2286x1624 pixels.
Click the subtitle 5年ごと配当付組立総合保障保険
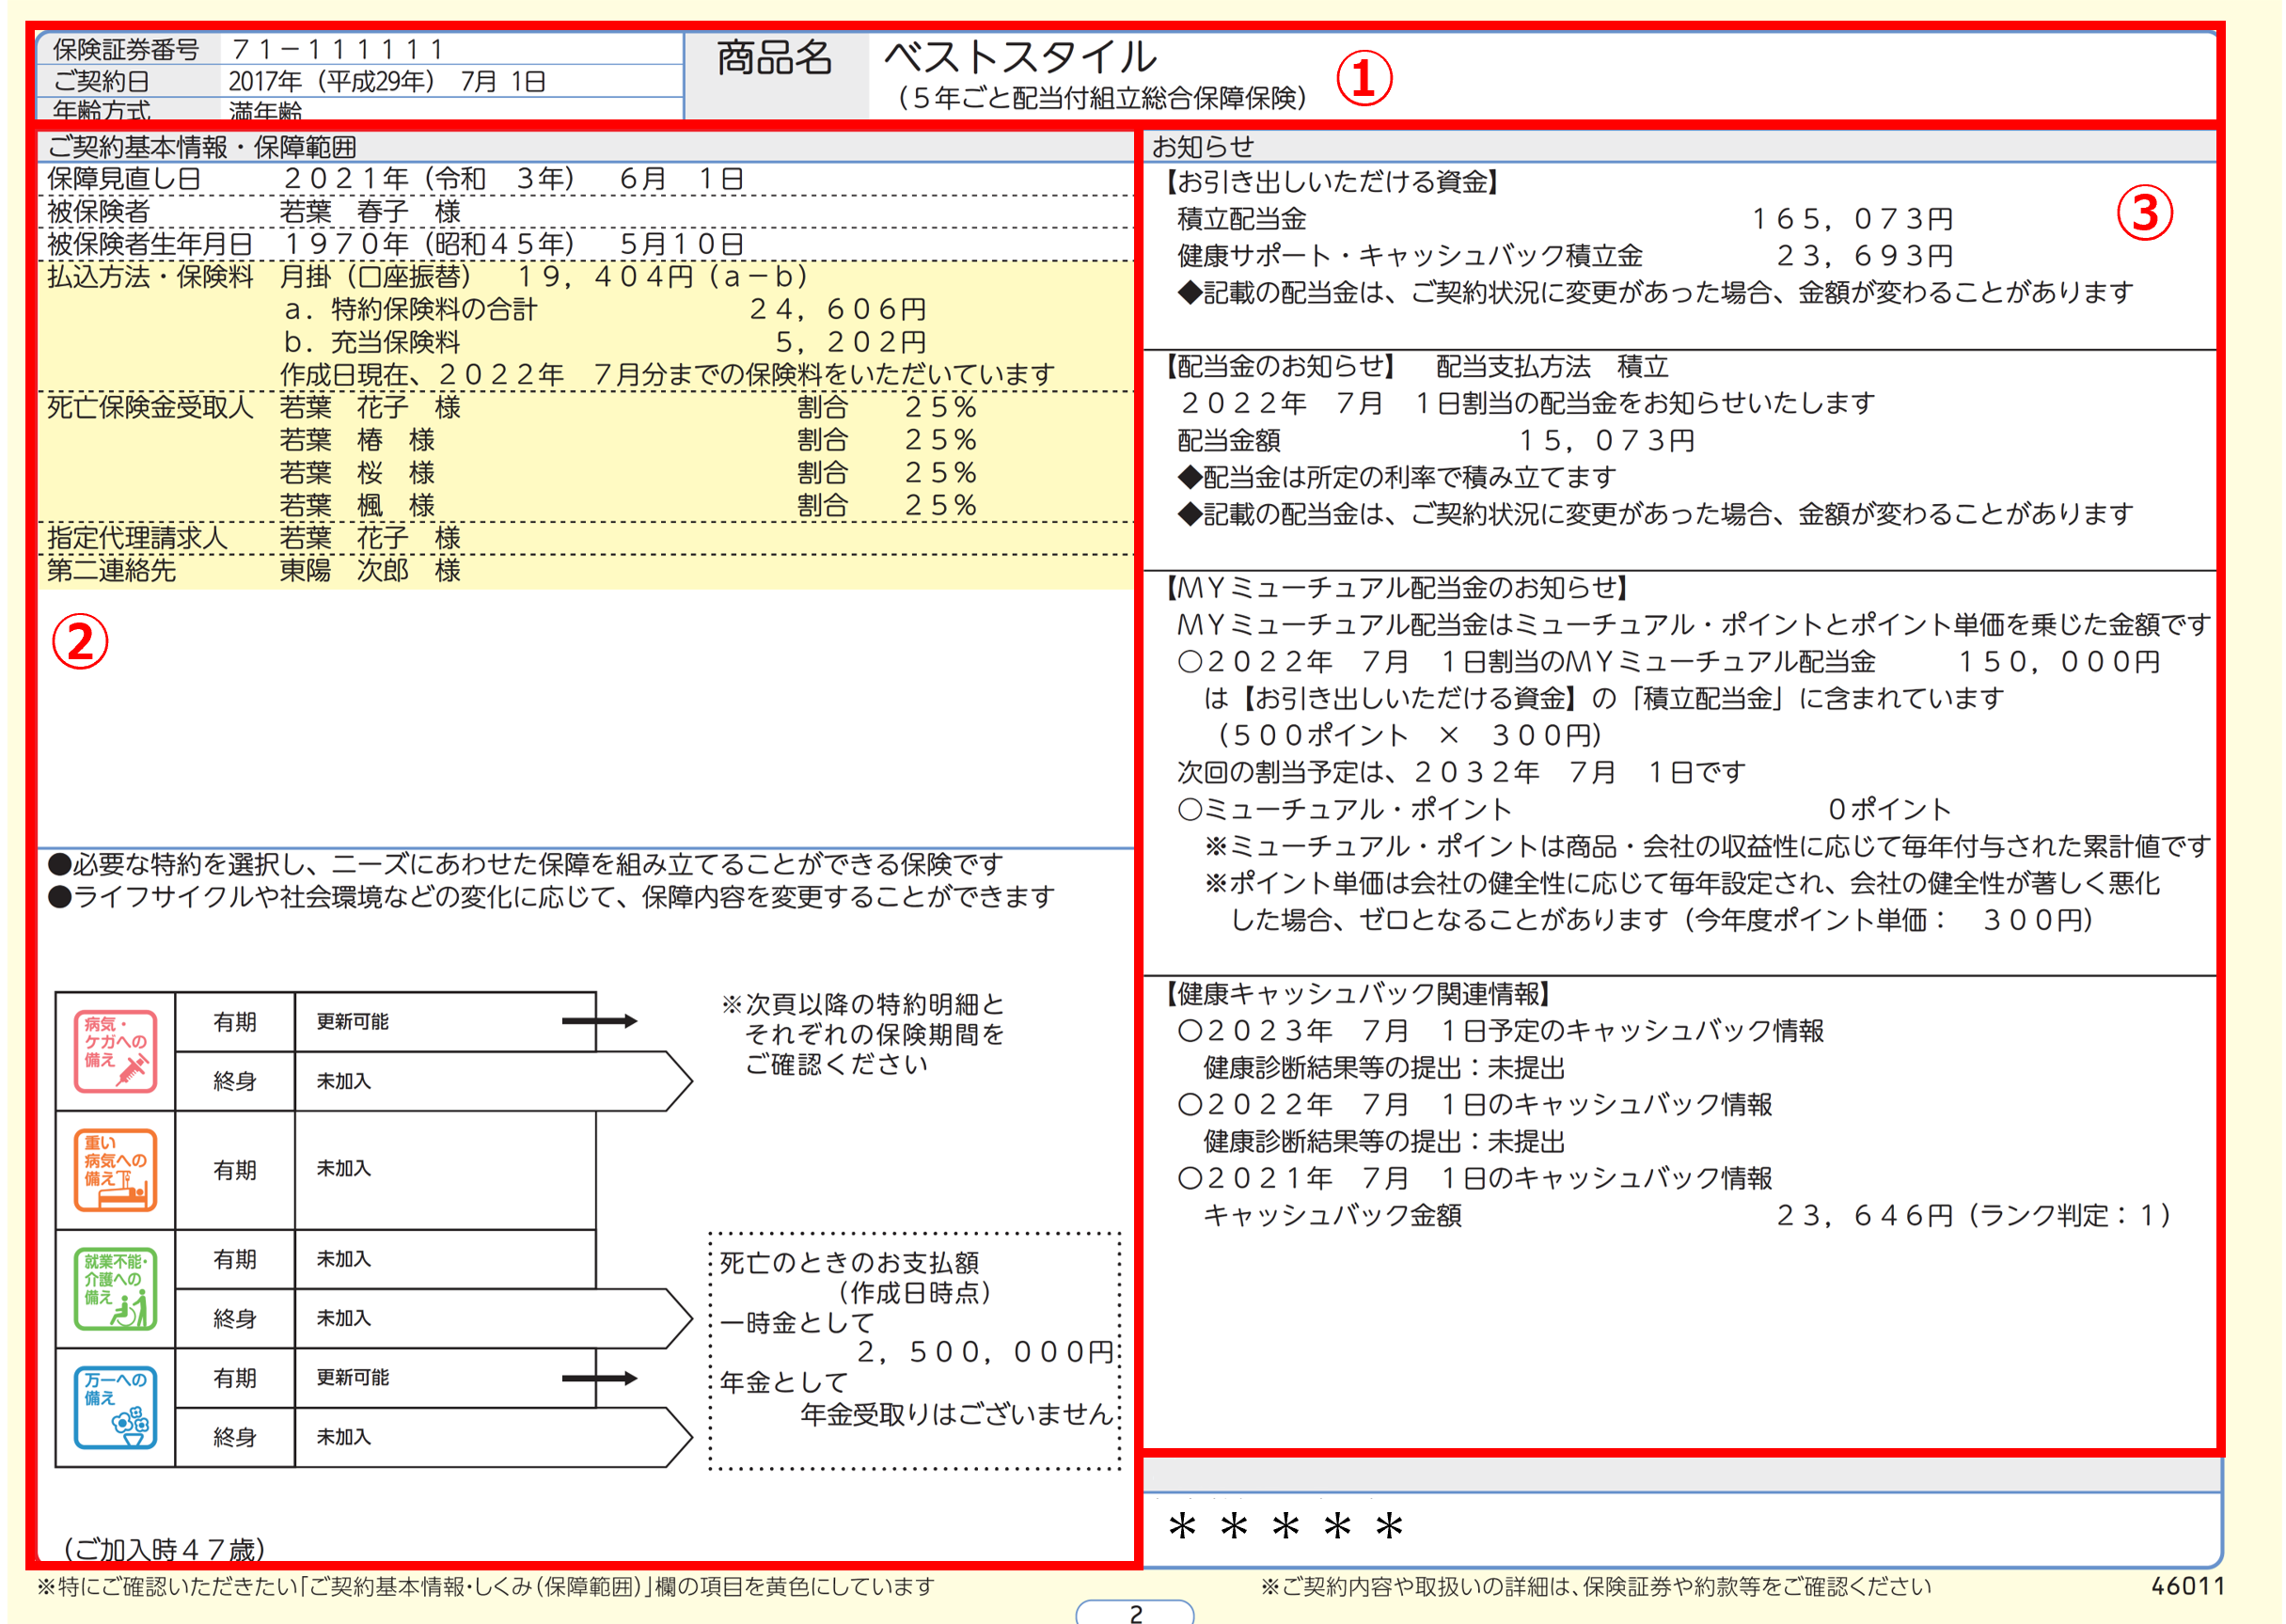pyautogui.click(x=1101, y=98)
